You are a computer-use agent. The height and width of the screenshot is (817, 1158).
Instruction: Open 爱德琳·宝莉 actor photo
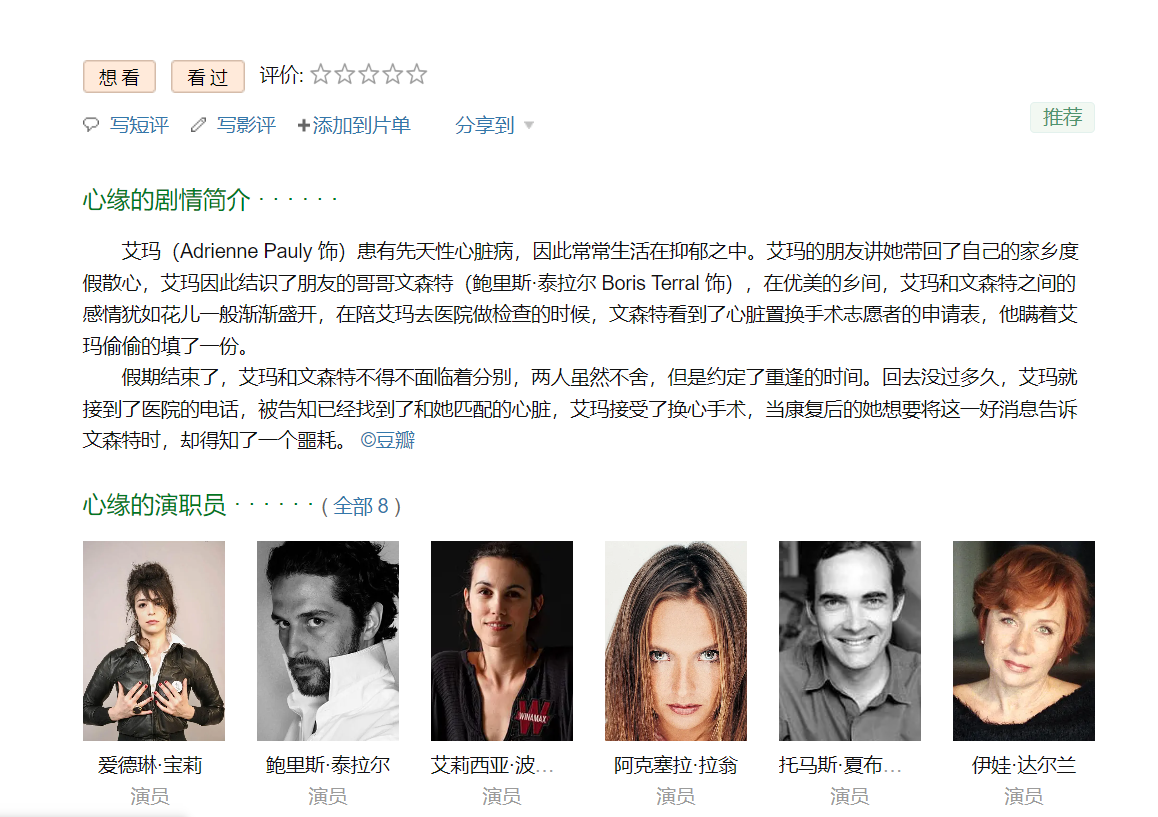(154, 640)
